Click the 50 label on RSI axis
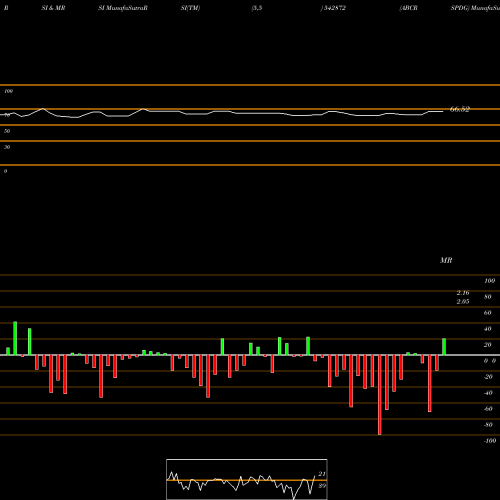This screenshot has height=500, width=500. coord(7,131)
